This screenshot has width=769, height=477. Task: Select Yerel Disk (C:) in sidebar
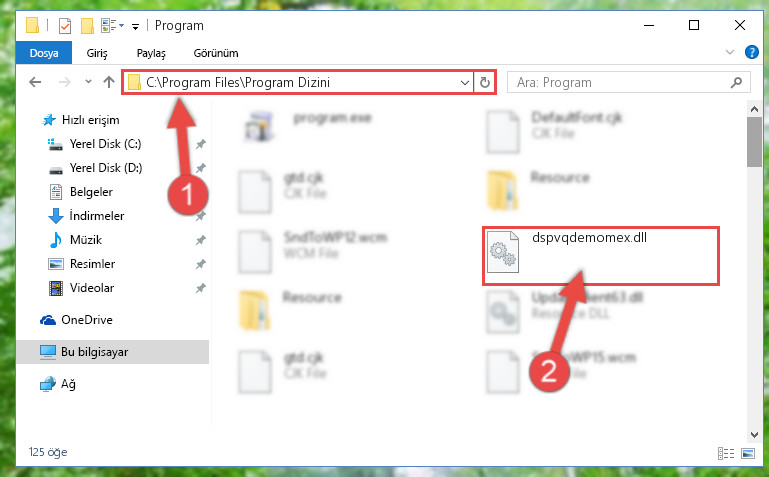(x=105, y=144)
